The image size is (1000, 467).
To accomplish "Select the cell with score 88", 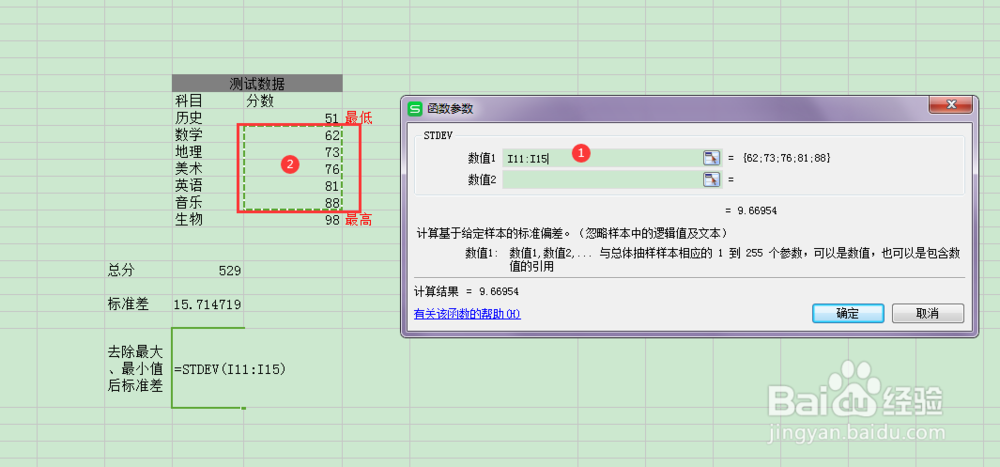I will click(x=293, y=202).
